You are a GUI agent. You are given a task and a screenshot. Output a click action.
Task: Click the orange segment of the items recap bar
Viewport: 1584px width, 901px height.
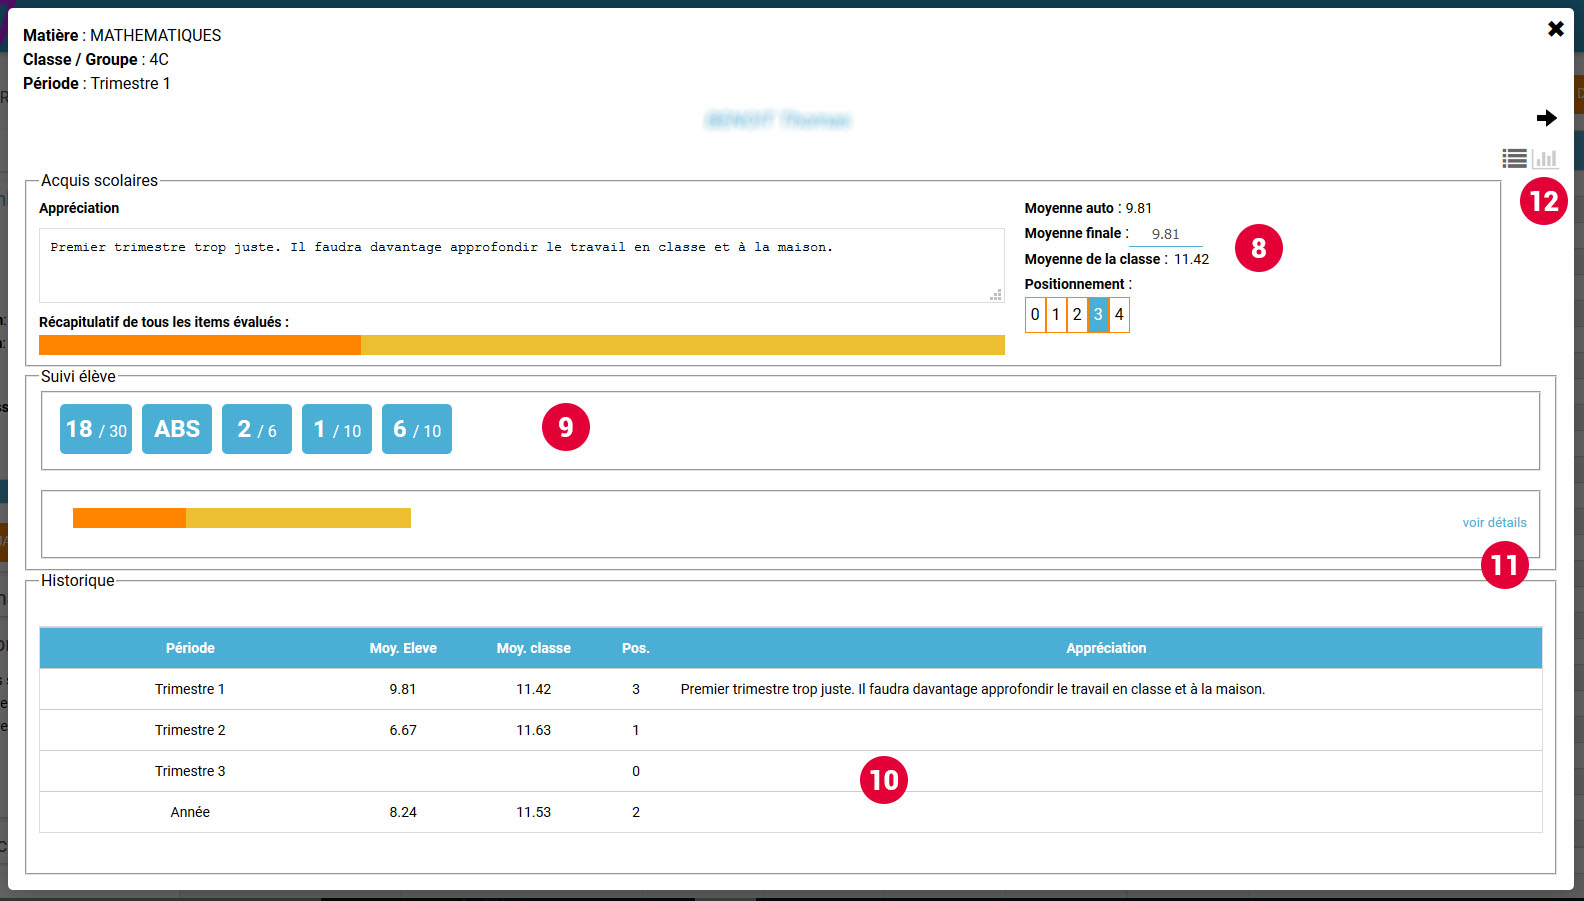200,345
